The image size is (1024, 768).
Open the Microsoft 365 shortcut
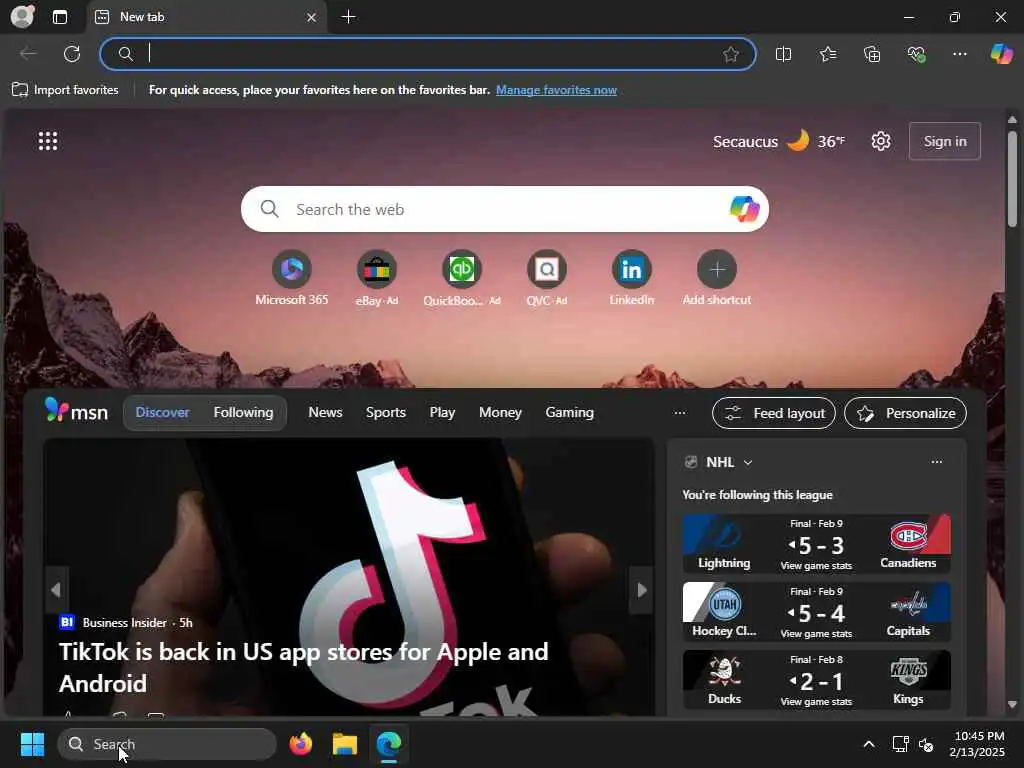pos(292,278)
